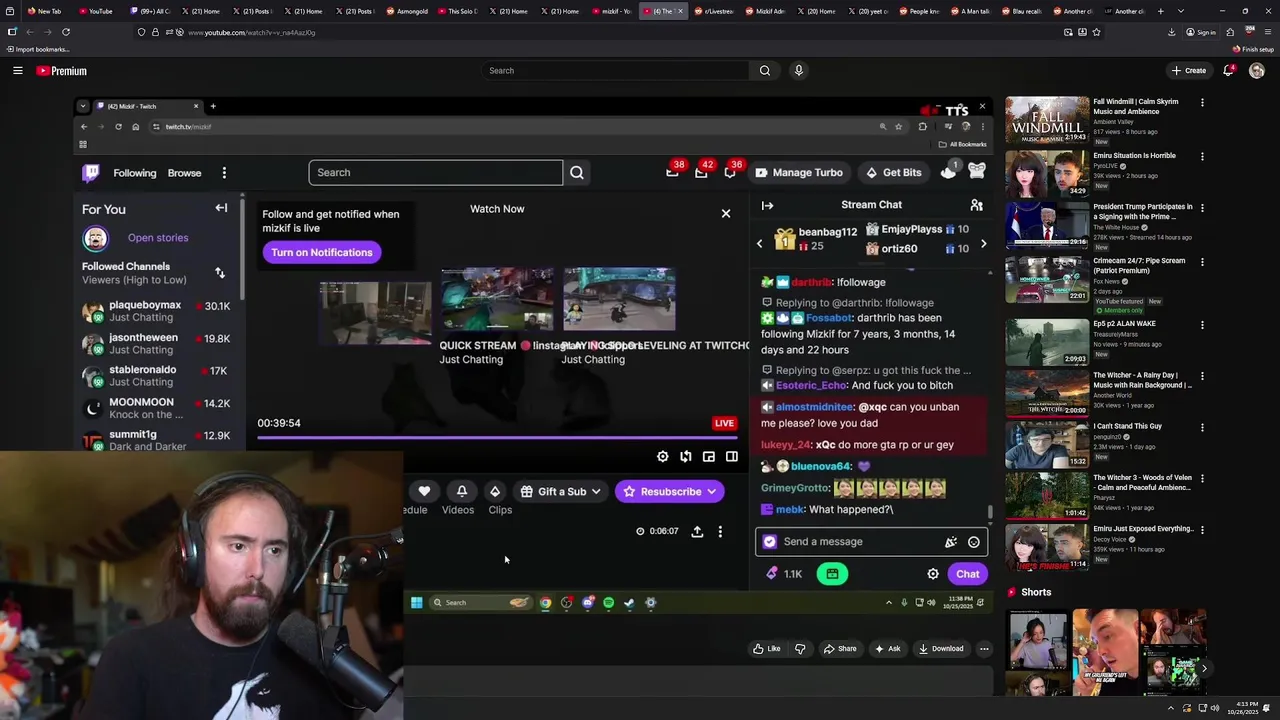
Task: Collapse the Stream Chat panel
Action: [767, 206]
